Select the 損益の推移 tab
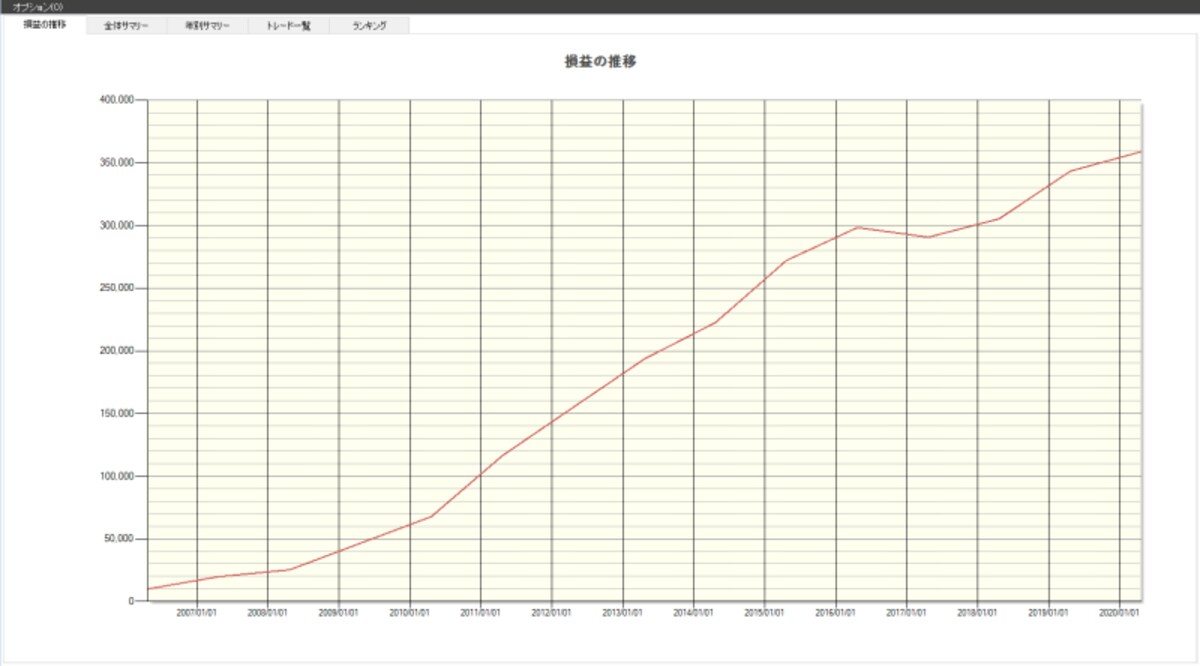This screenshot has width=1200, height=666. [x=45, y=24]
